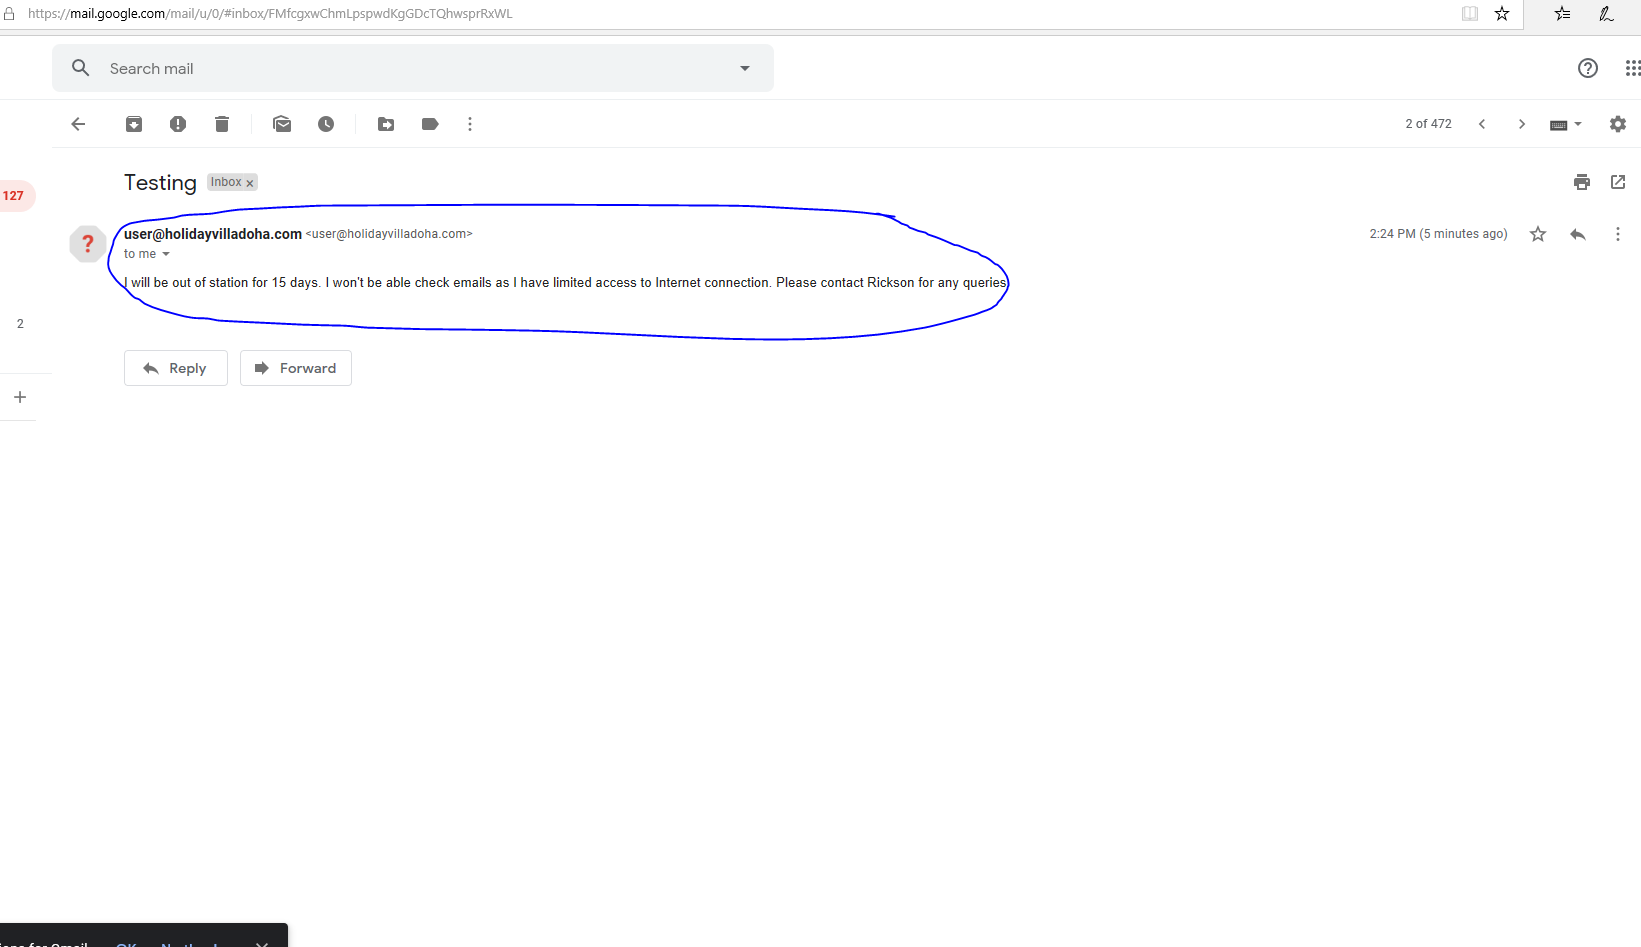The height and width of the screenshot is (947, 1641).
Task: Open the Move to folder icon
Action: [x=386, y=124]
